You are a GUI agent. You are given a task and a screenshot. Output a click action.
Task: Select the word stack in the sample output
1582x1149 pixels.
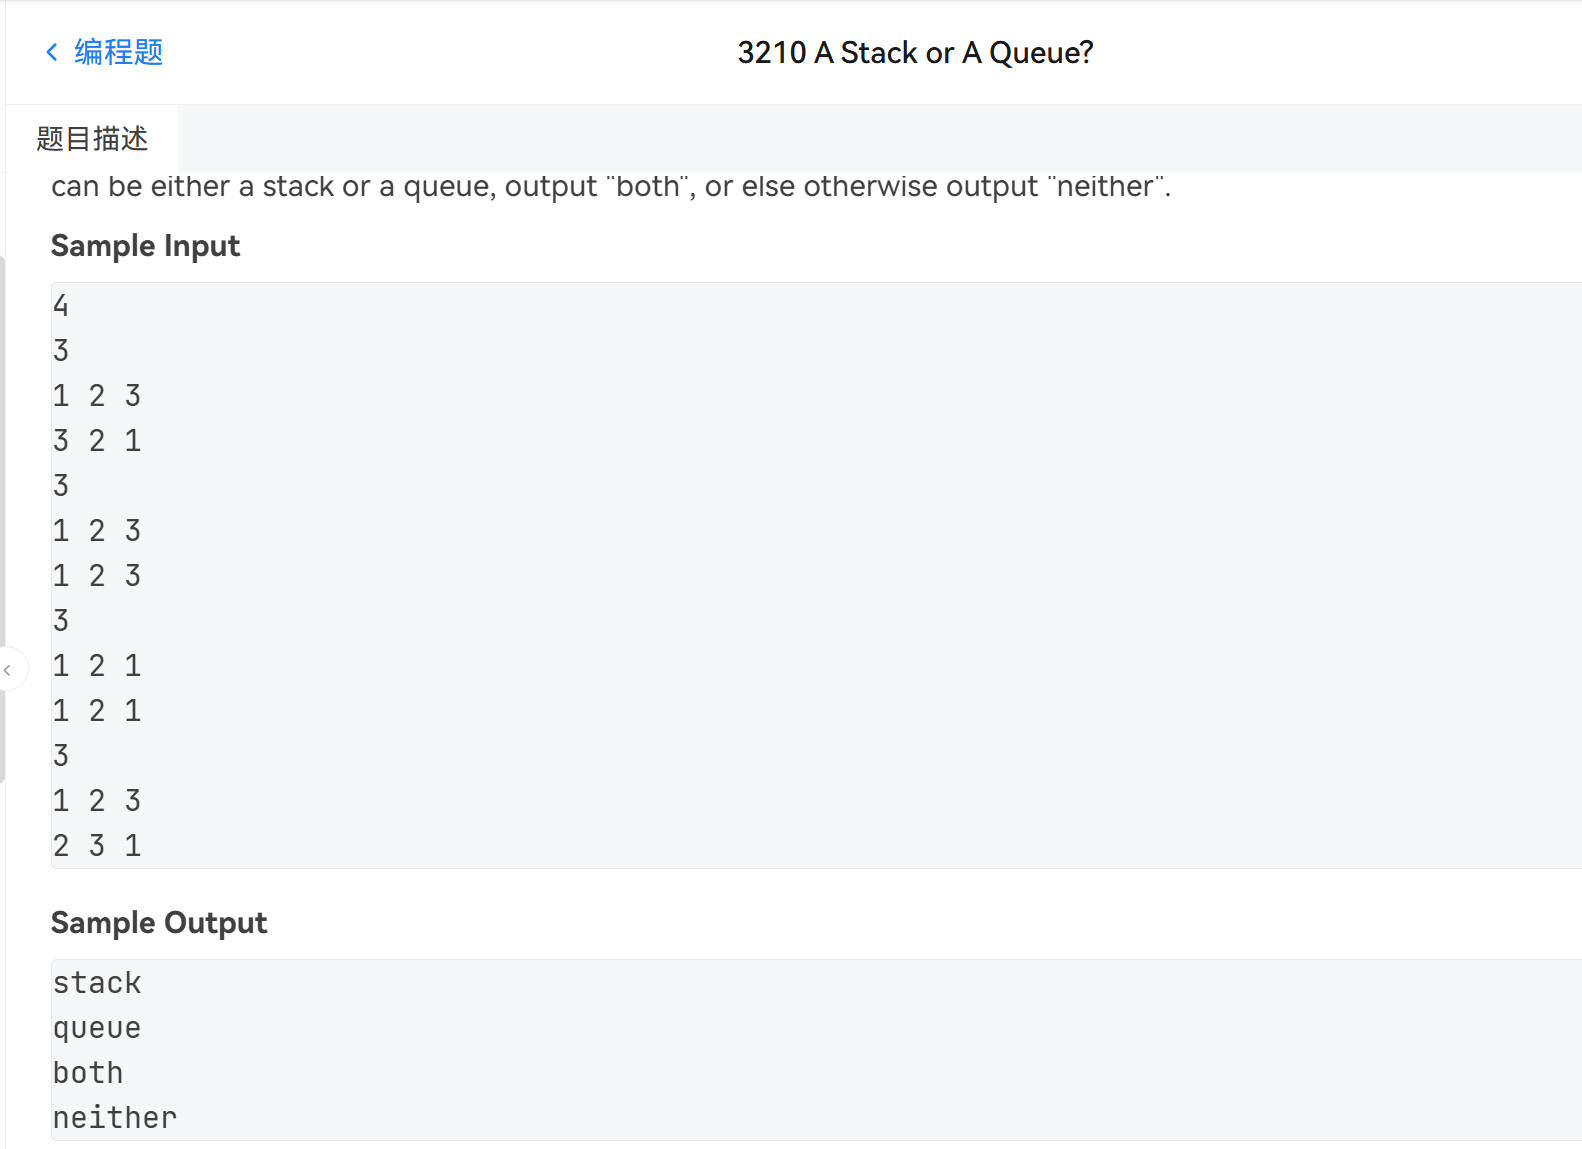pyautogui.click(x=96, y=983)
